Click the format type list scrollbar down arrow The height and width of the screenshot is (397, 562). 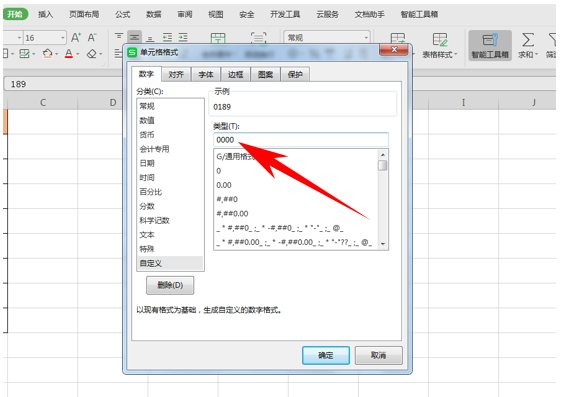pyautogui.click(x=383, y=244)
